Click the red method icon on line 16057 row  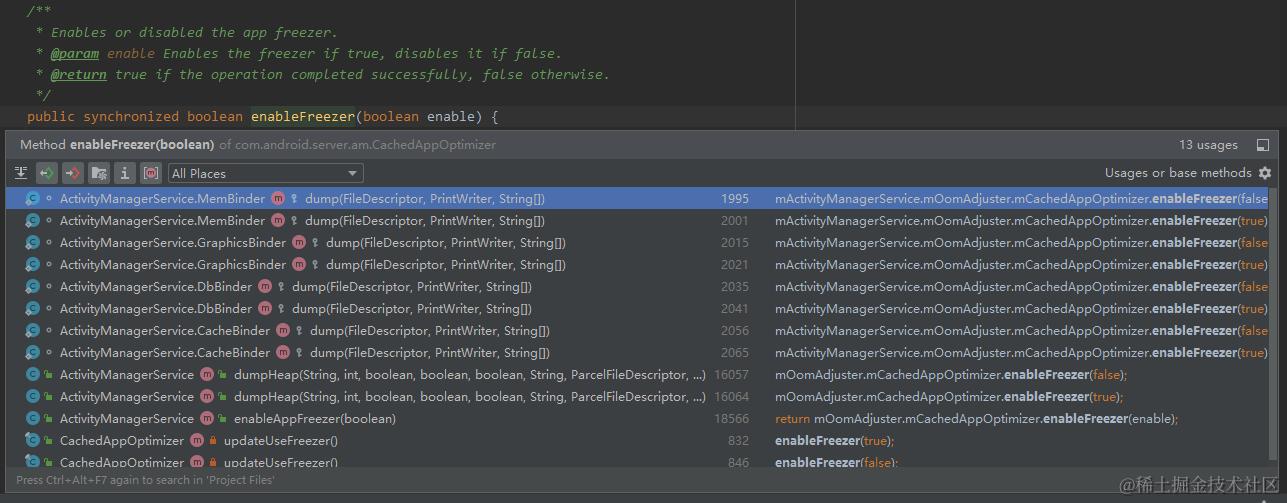[207, 375]
